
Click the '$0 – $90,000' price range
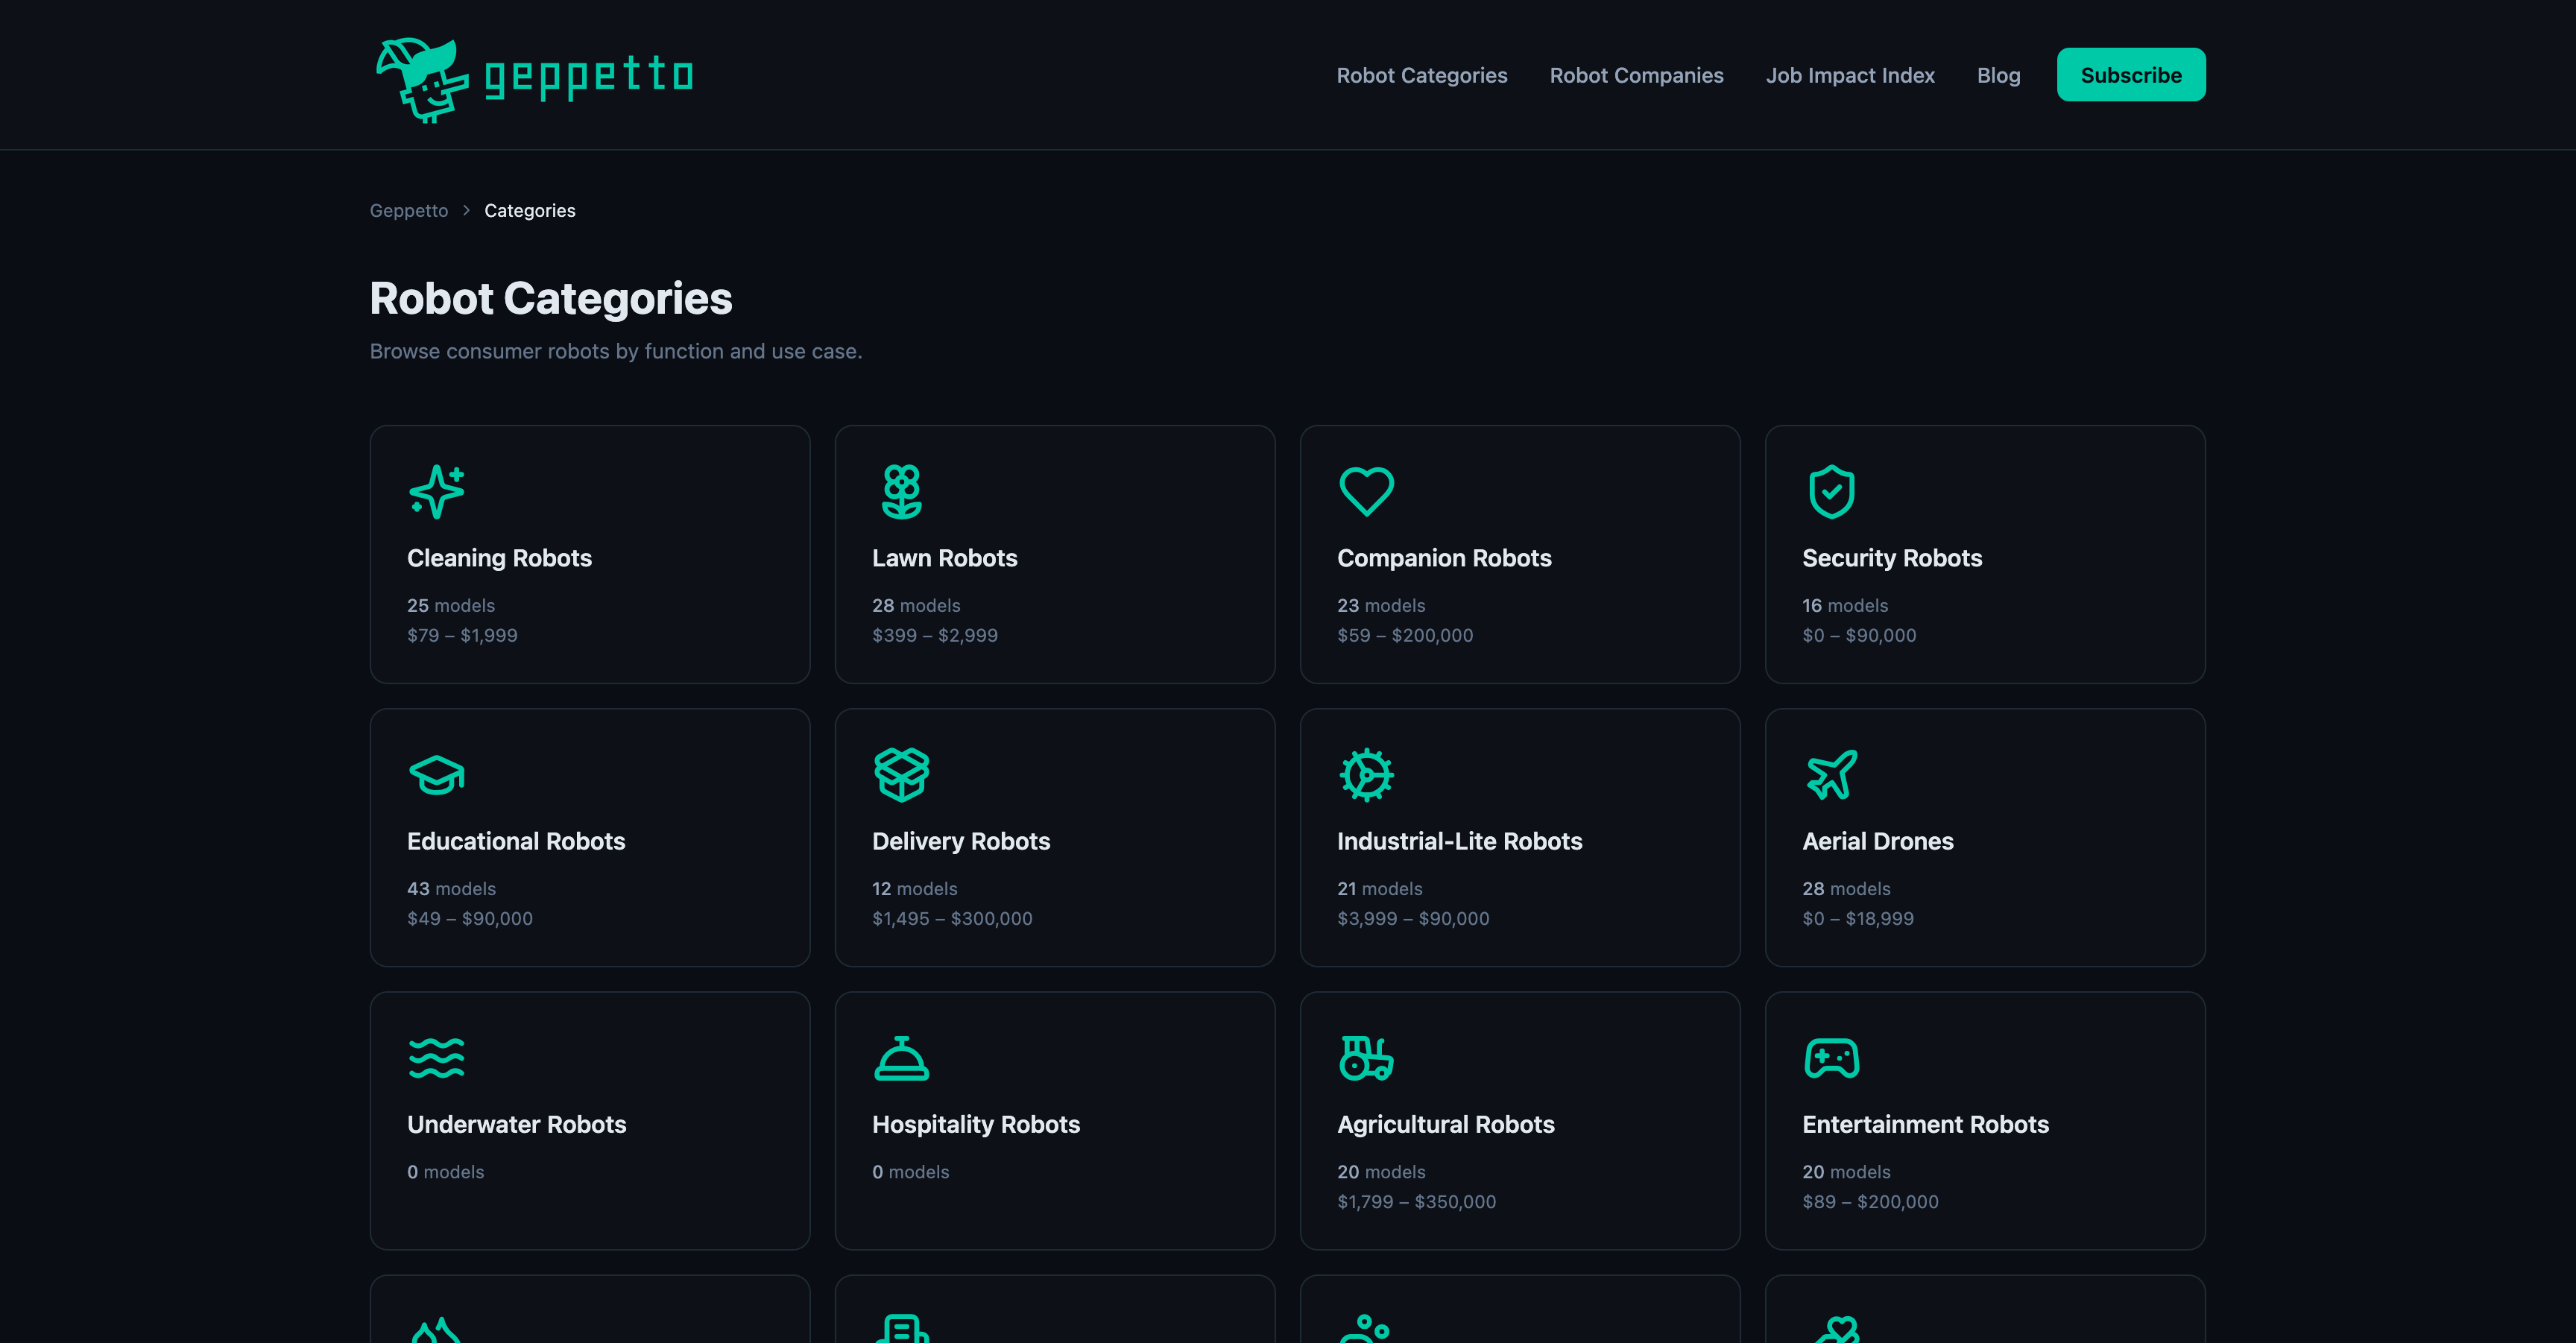pyautogui.click(x=1858, y=635)
